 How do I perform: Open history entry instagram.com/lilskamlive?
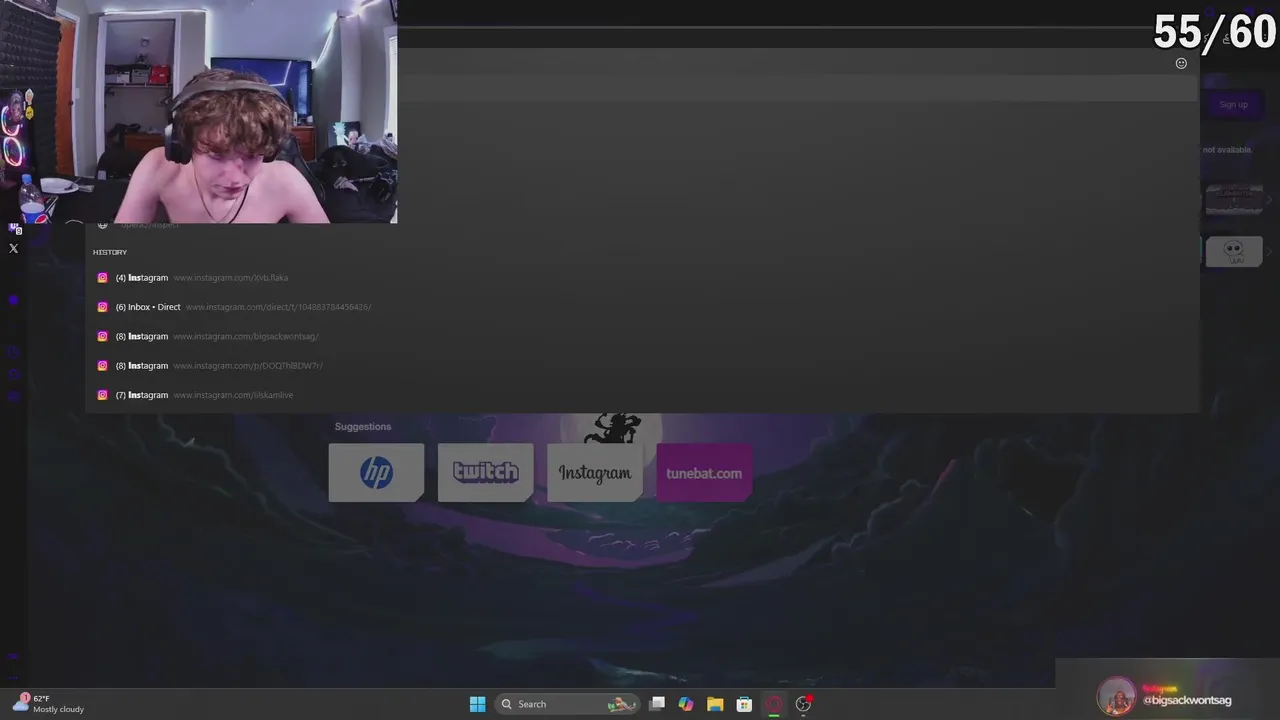642,395
